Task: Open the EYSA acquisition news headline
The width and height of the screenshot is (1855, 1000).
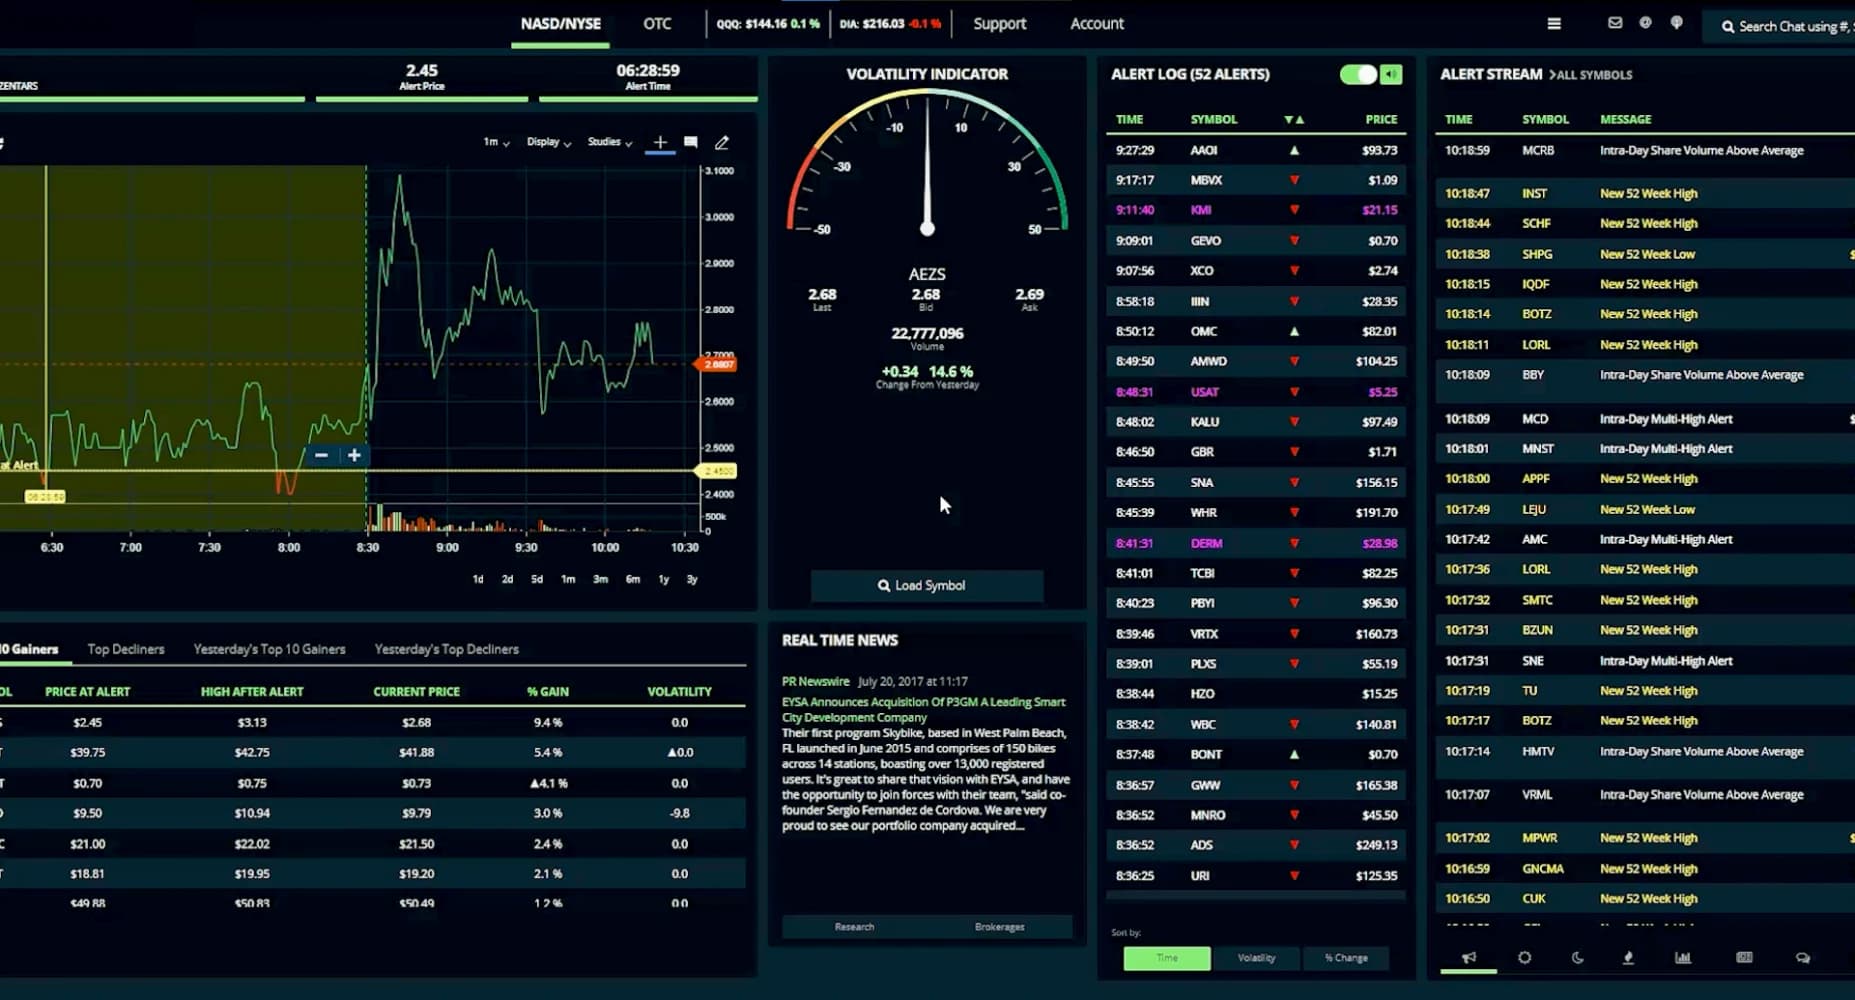Action: [924, 709]
